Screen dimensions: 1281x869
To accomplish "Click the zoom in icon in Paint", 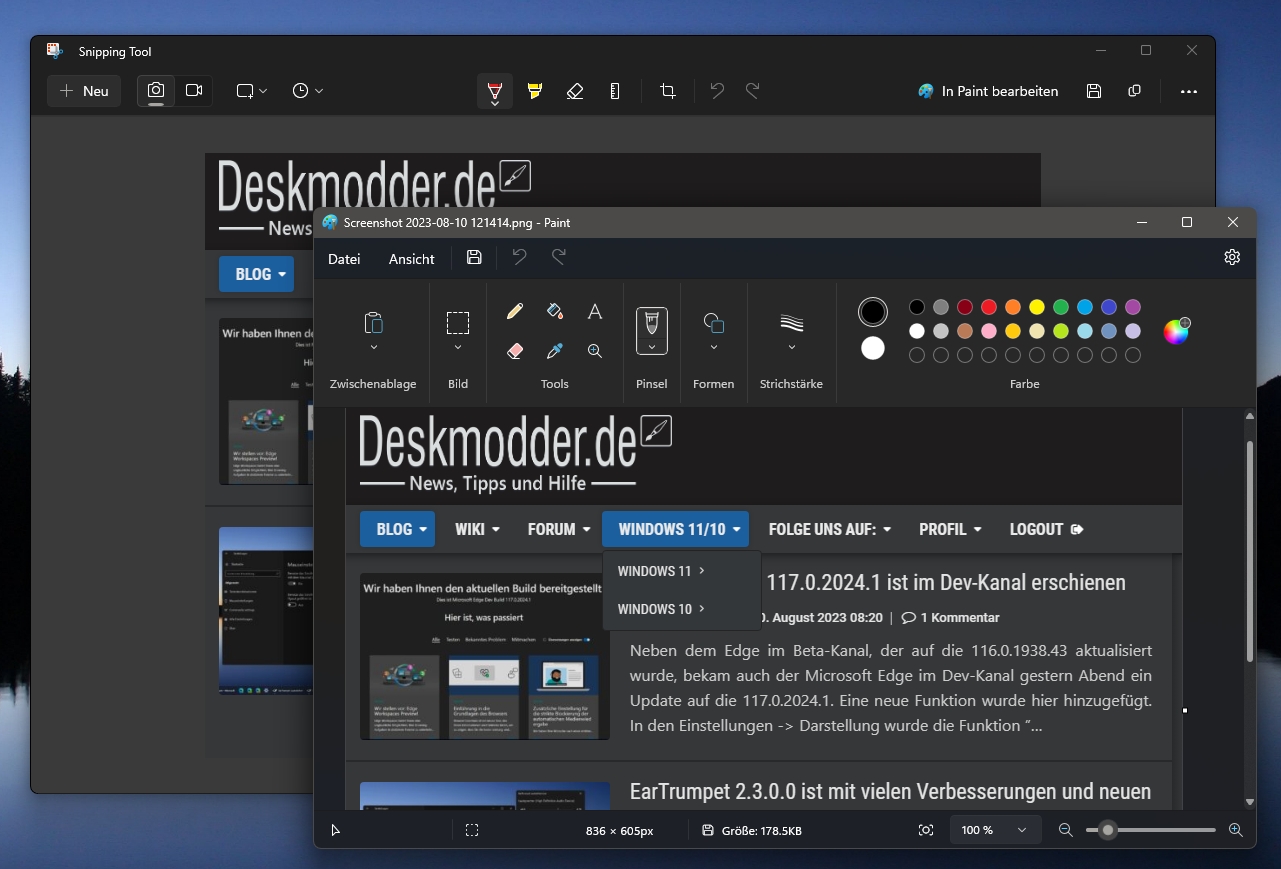I will (x=1236, y=830).
